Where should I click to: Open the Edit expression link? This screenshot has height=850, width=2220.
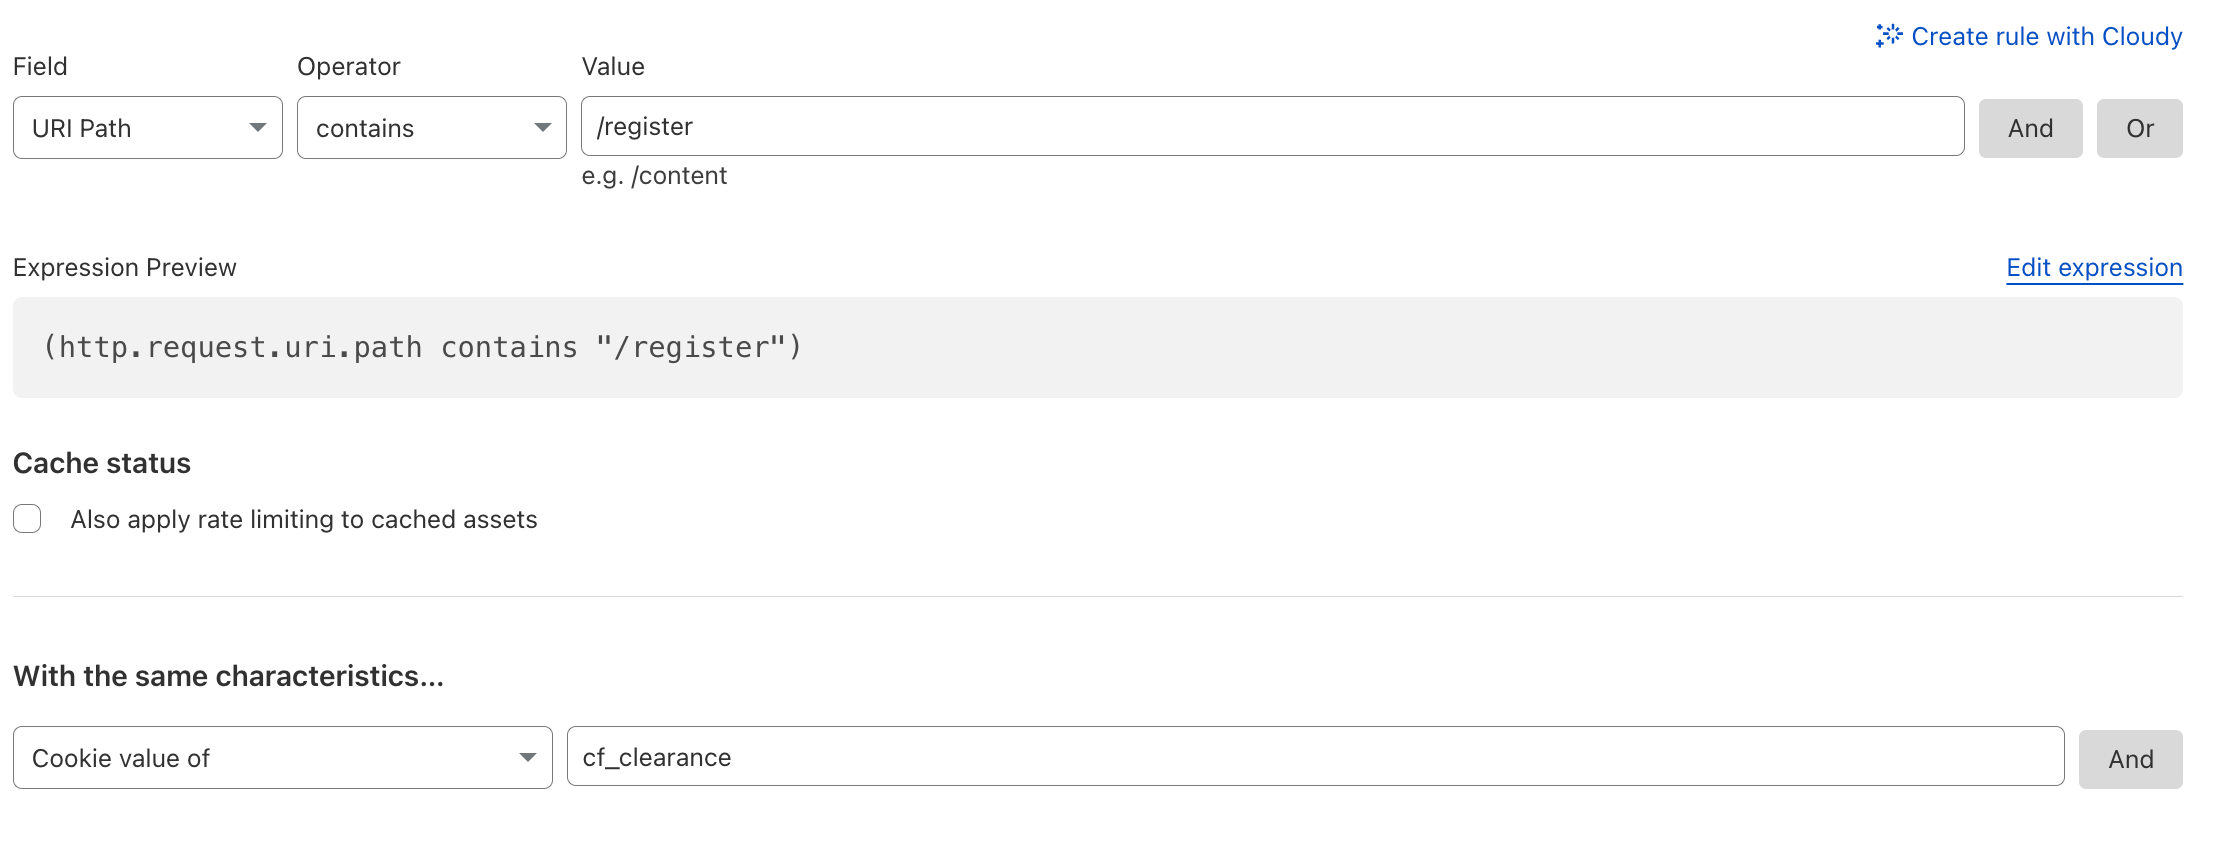2094,268
